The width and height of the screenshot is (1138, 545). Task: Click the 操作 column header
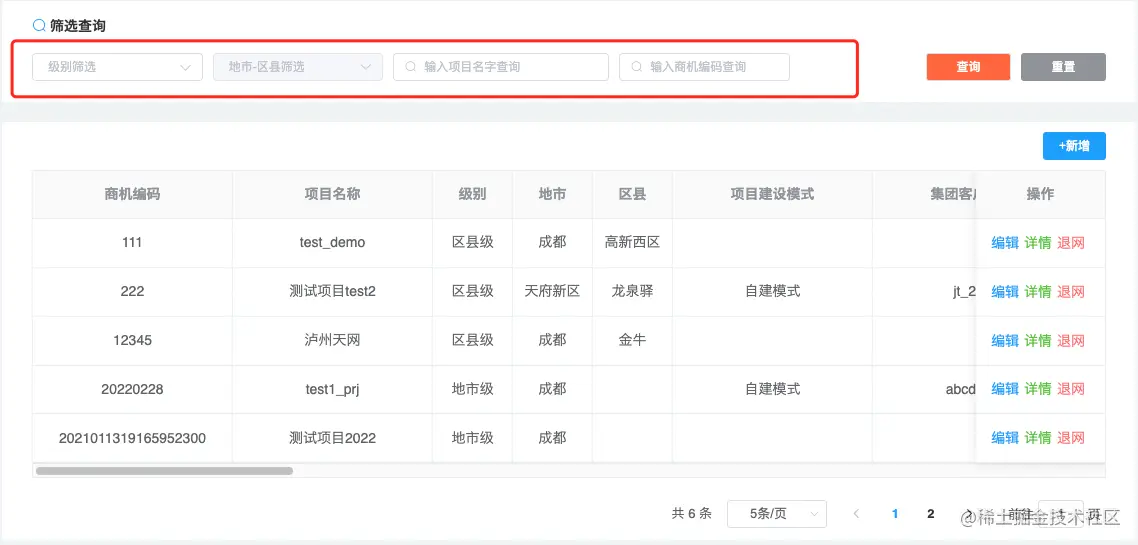1041,194
